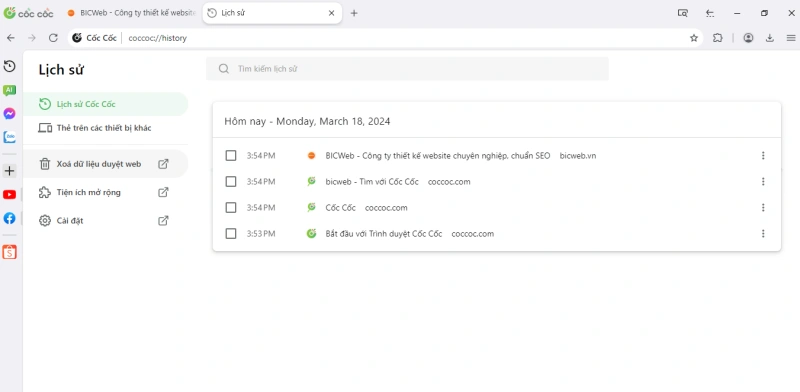Click the back-arrow icon in title bar
This screenshot has width=800, height=392.
pyautogui.click(x=710, y=13)
